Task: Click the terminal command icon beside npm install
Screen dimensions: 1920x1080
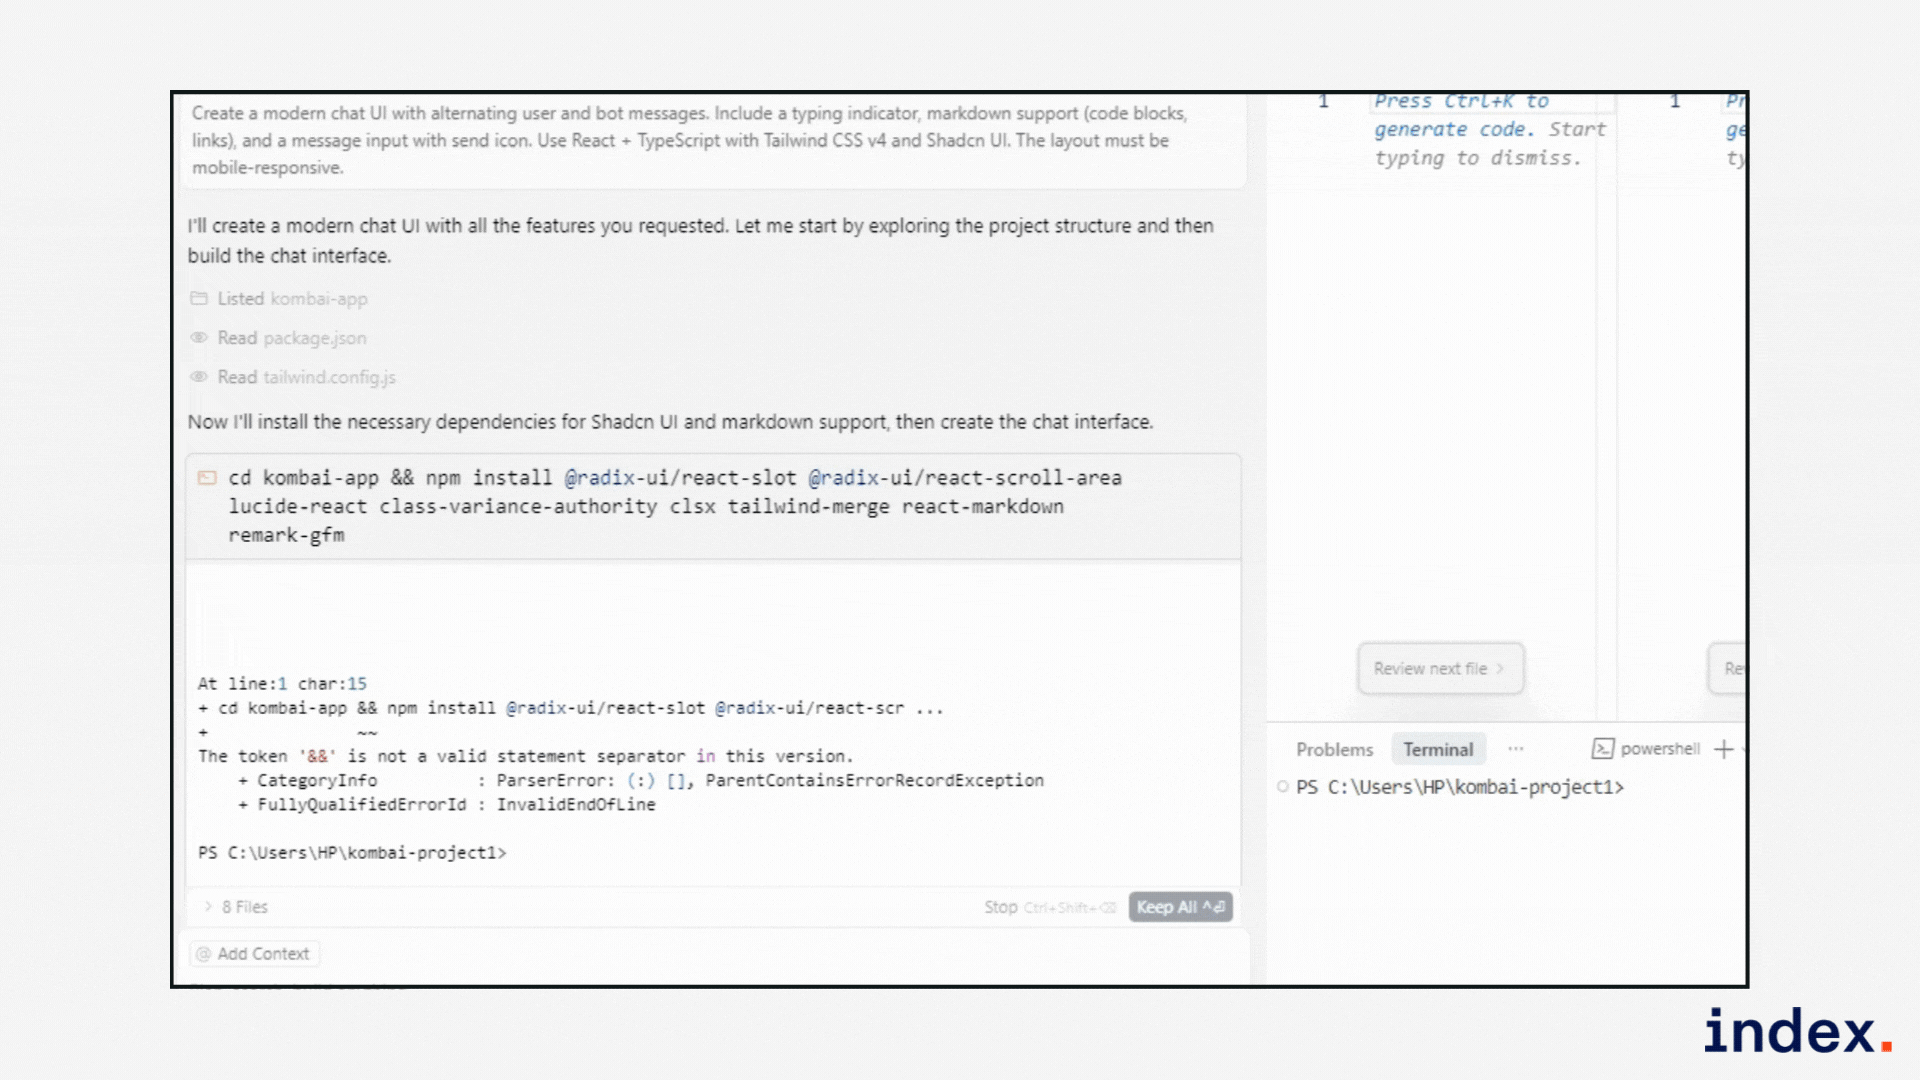Action: (x=207, y=478)
